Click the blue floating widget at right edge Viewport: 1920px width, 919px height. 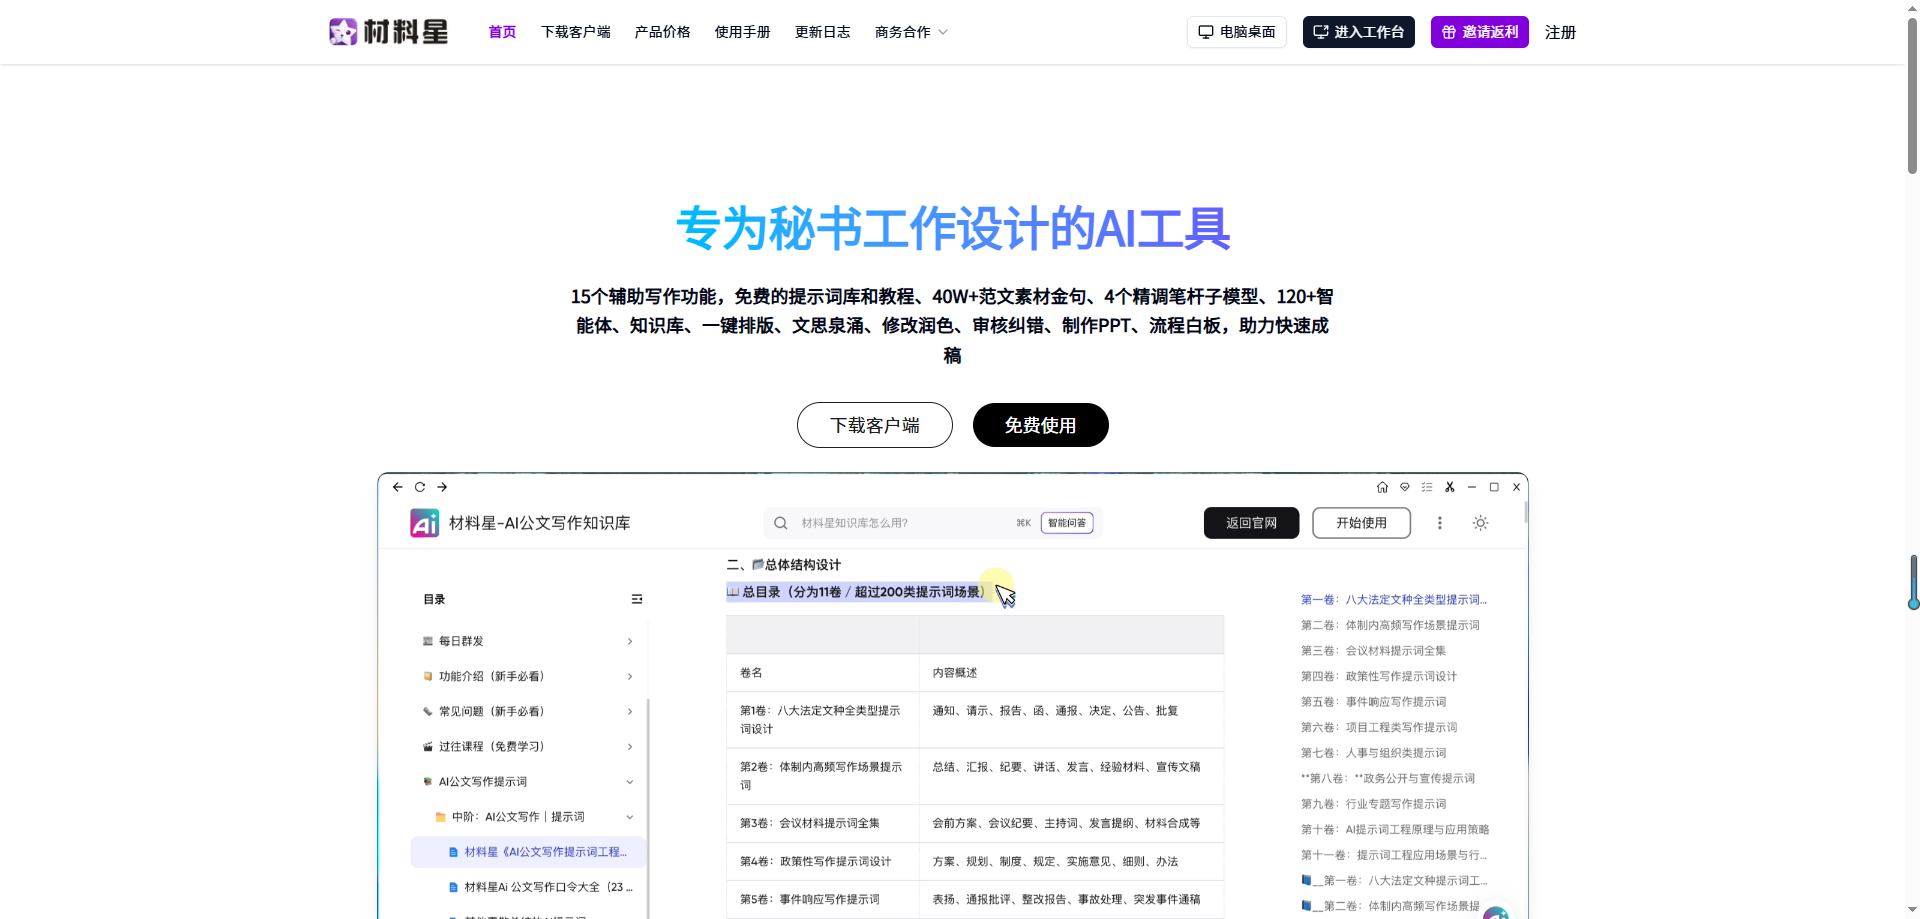coord(1913,582)
